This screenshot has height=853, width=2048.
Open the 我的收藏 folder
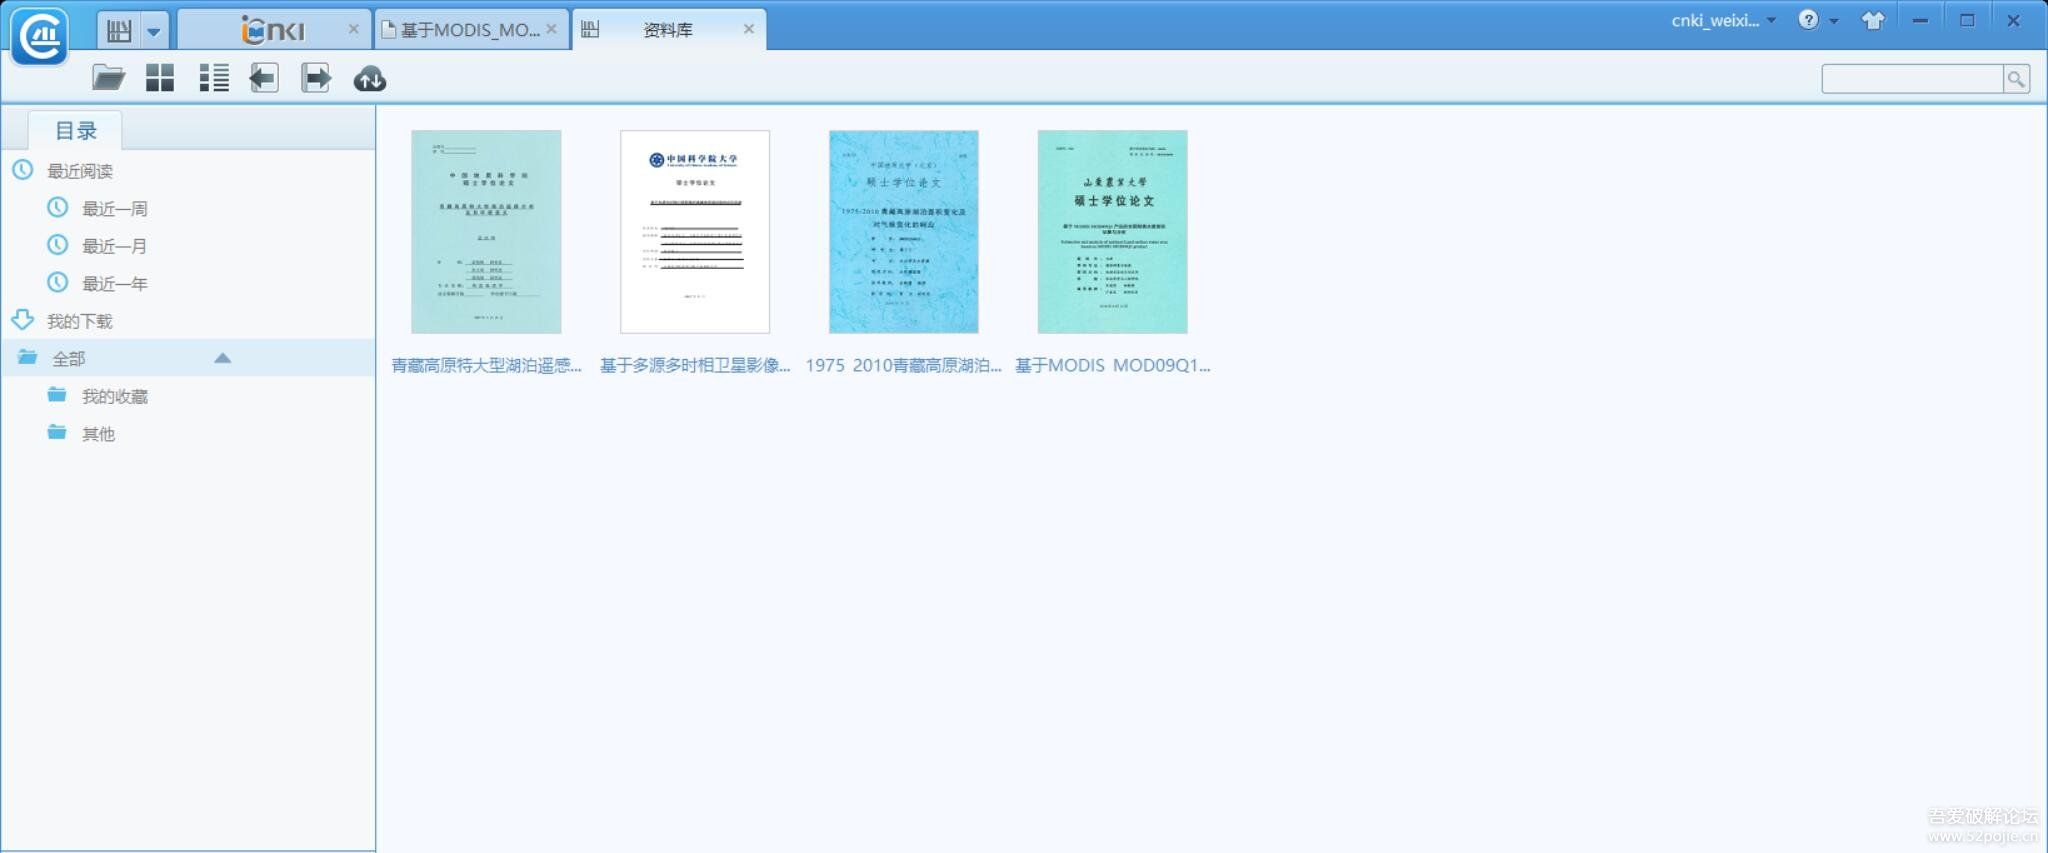[x=114, y=397]
